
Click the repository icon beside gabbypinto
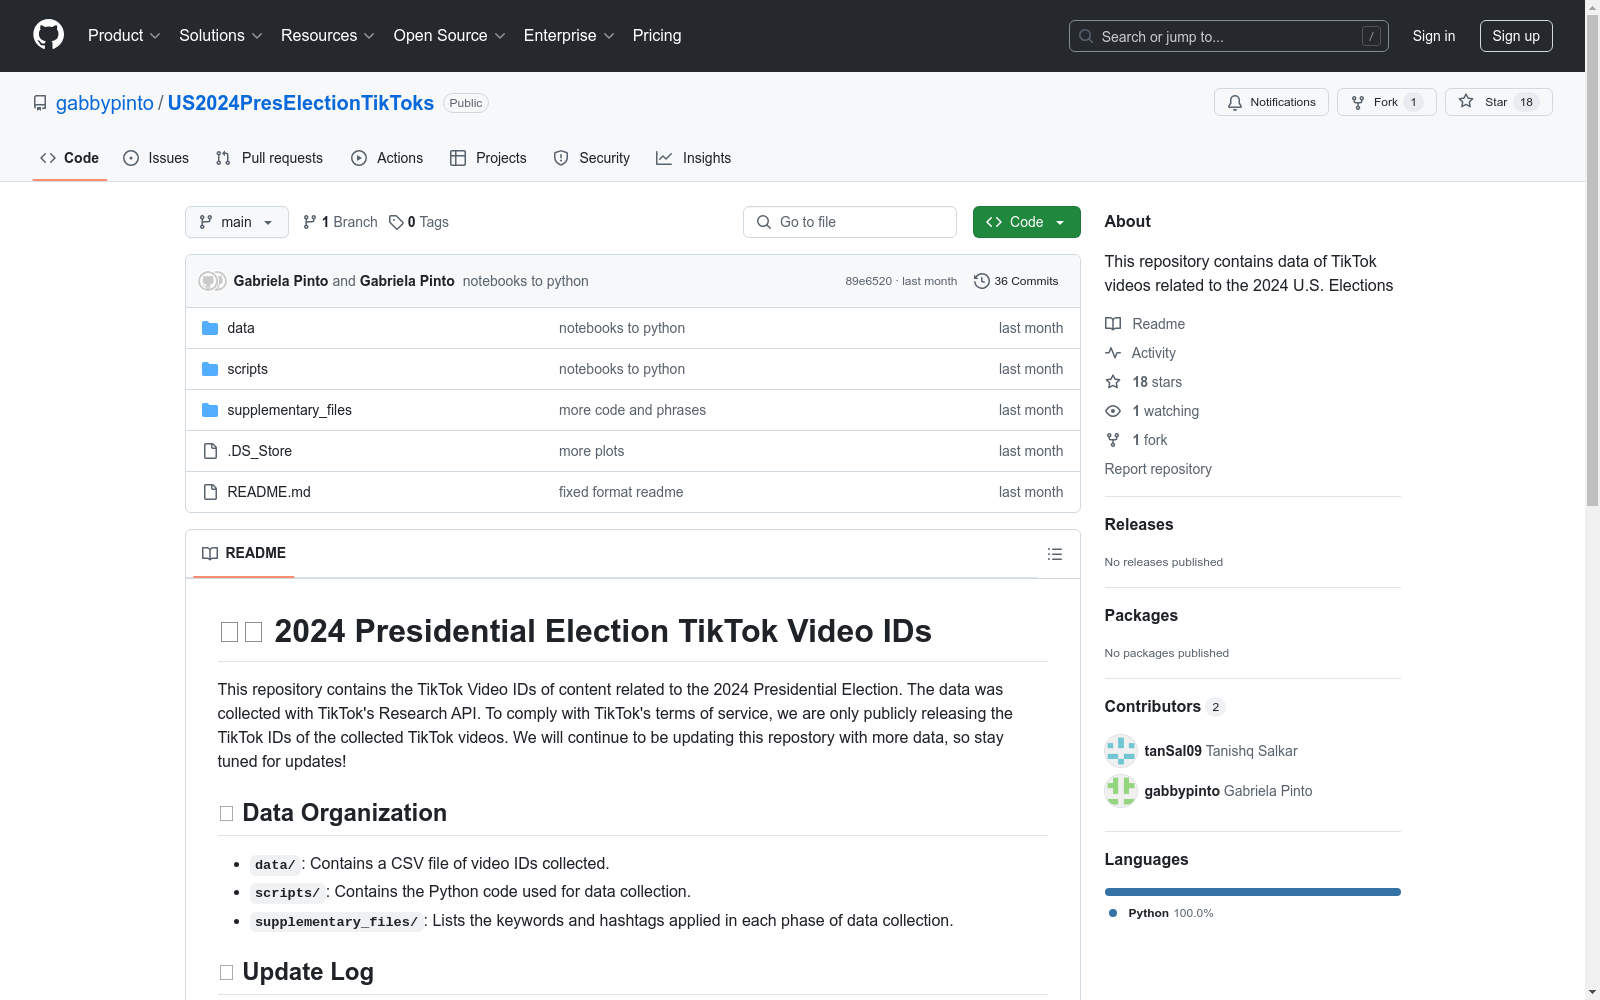[40, 103]
